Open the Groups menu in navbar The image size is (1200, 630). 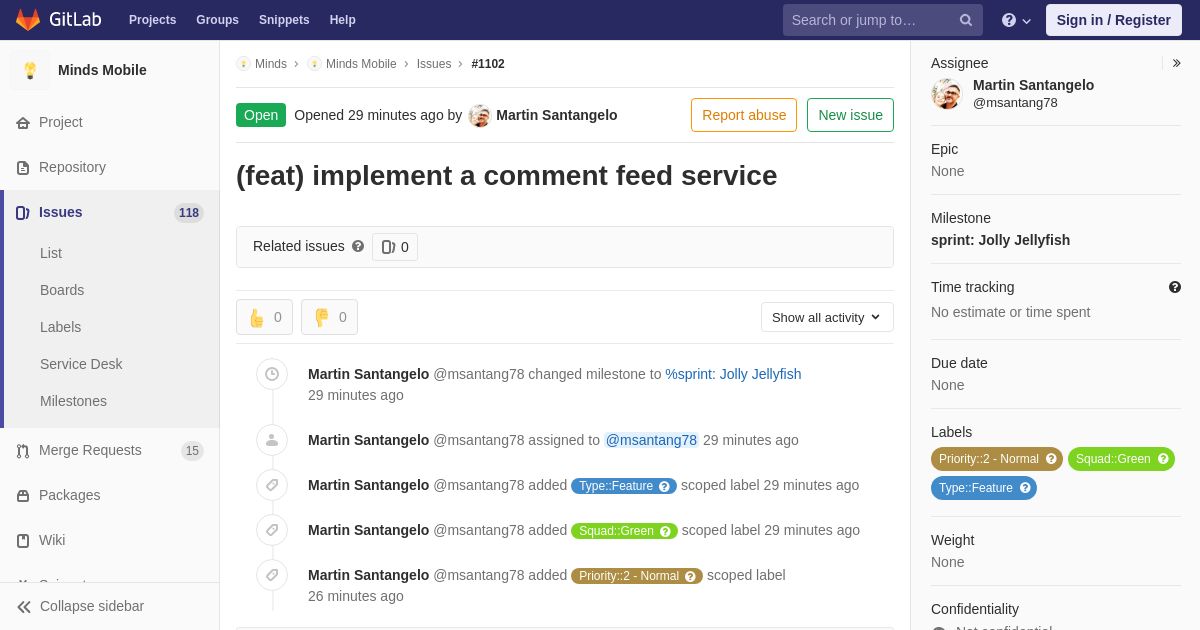(217, 20)
